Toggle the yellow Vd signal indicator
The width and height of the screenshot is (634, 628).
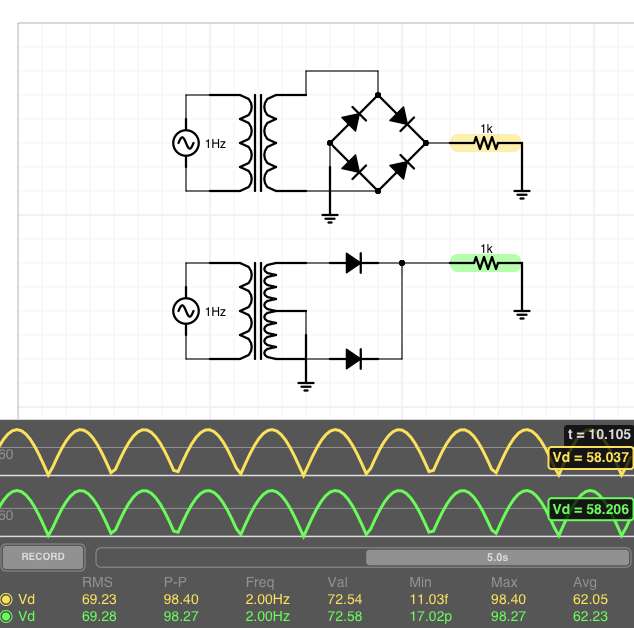click(x=7, y=599)
